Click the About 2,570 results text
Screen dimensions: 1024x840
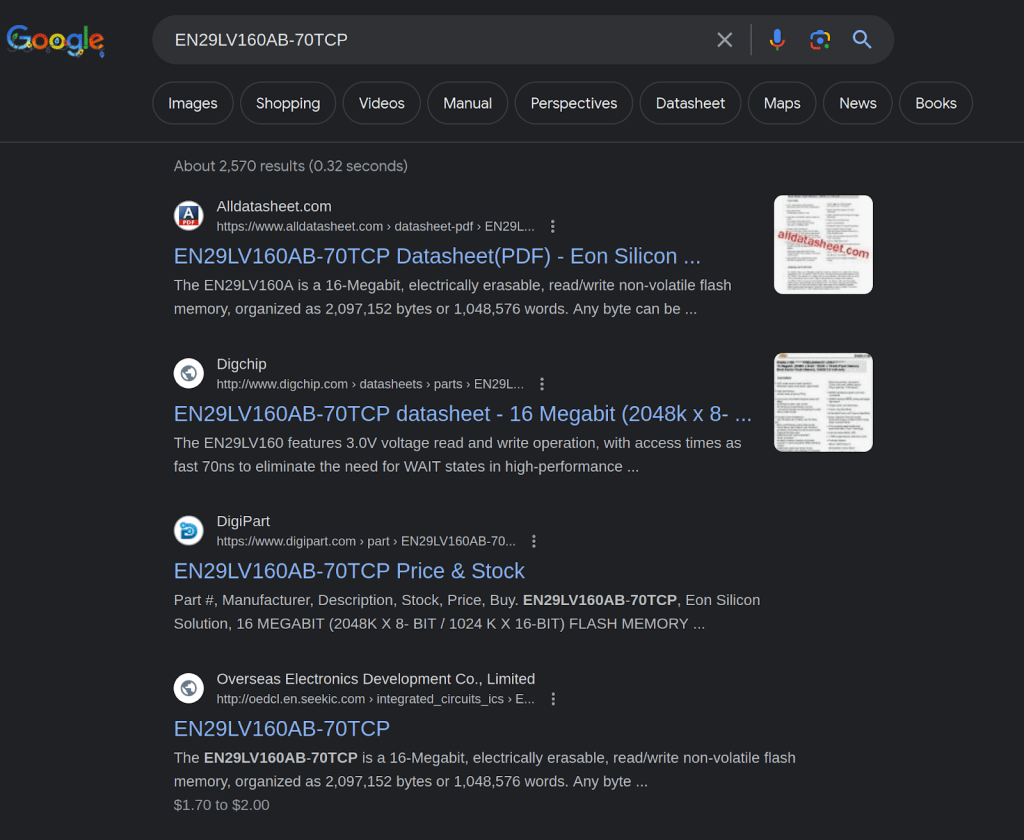pos(291,166)
